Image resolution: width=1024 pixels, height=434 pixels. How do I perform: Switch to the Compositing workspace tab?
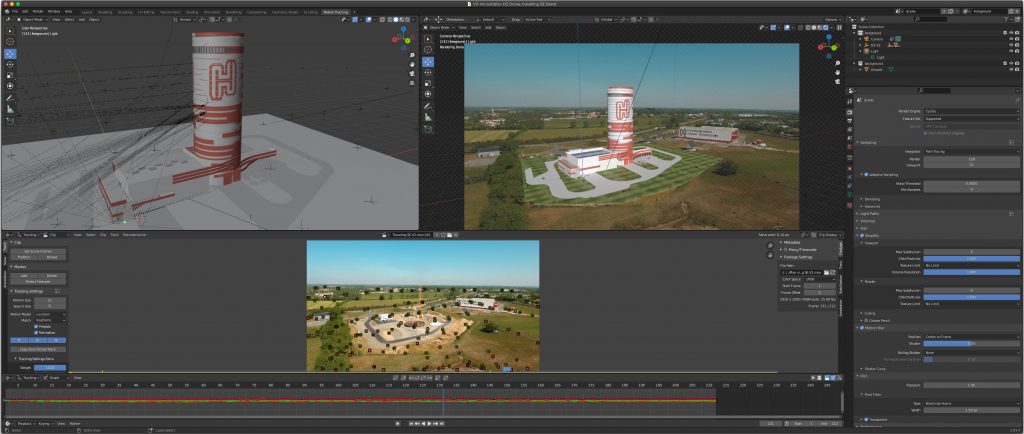click(257, 12)
